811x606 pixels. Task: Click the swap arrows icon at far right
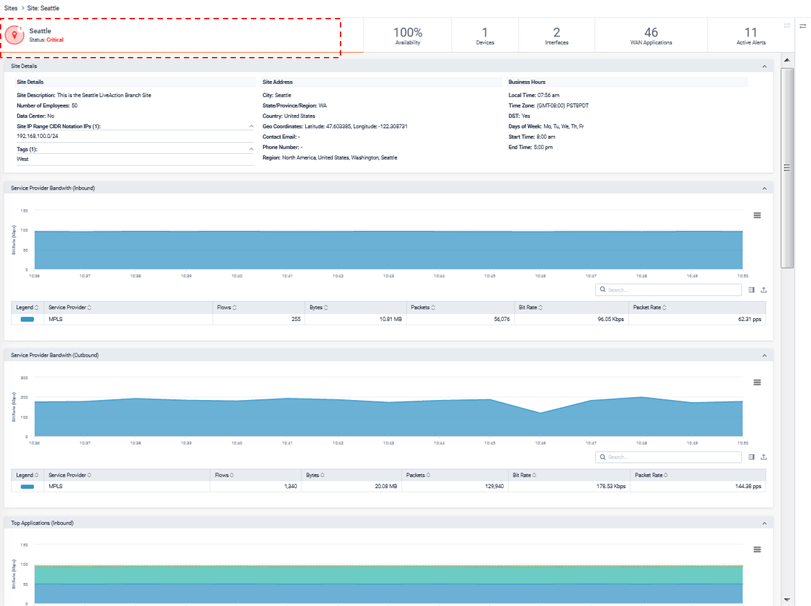803,26
